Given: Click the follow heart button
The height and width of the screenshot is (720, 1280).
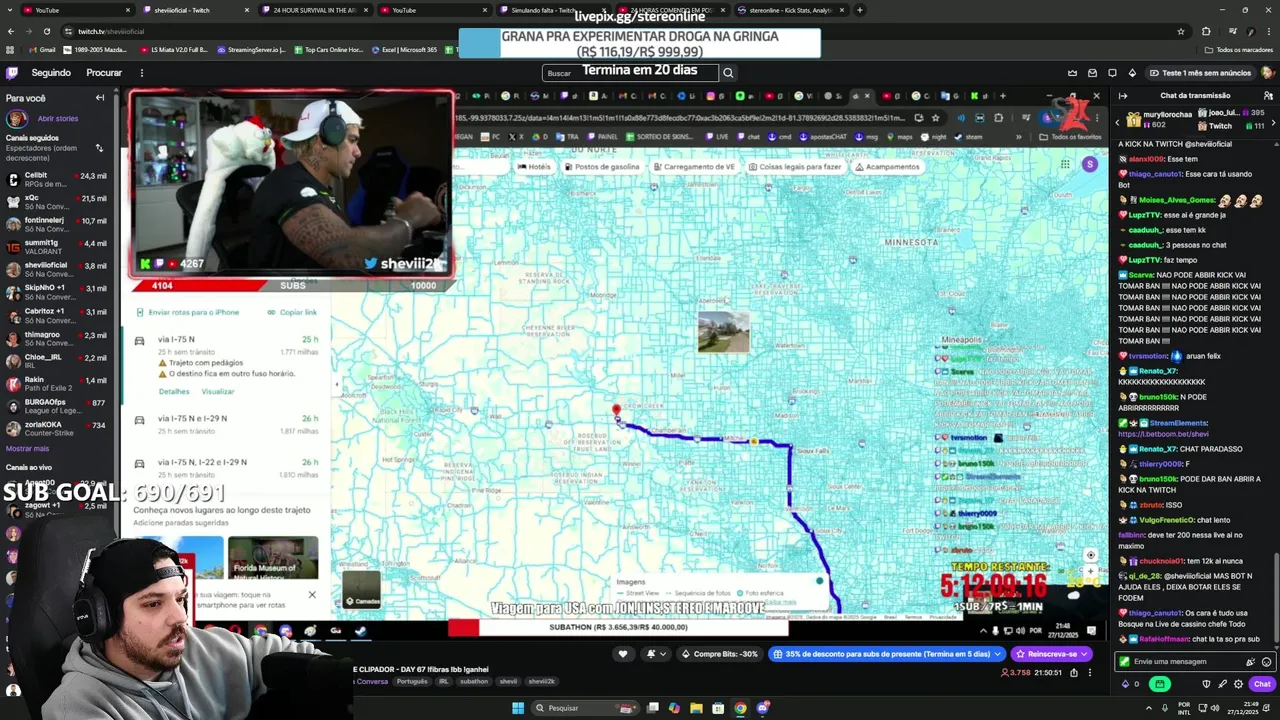Looking at the screenshot, I should tap(623, 654).
